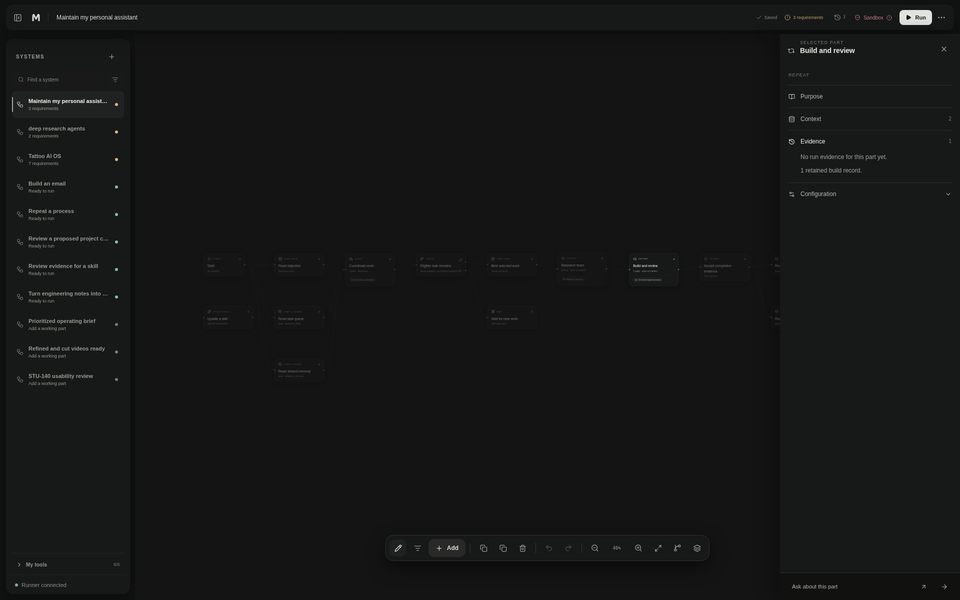The height and width of the screenshot is (600, 960).
Task: Expand the Configuration section
Action: pyautogui.click(x=869, y=194)
